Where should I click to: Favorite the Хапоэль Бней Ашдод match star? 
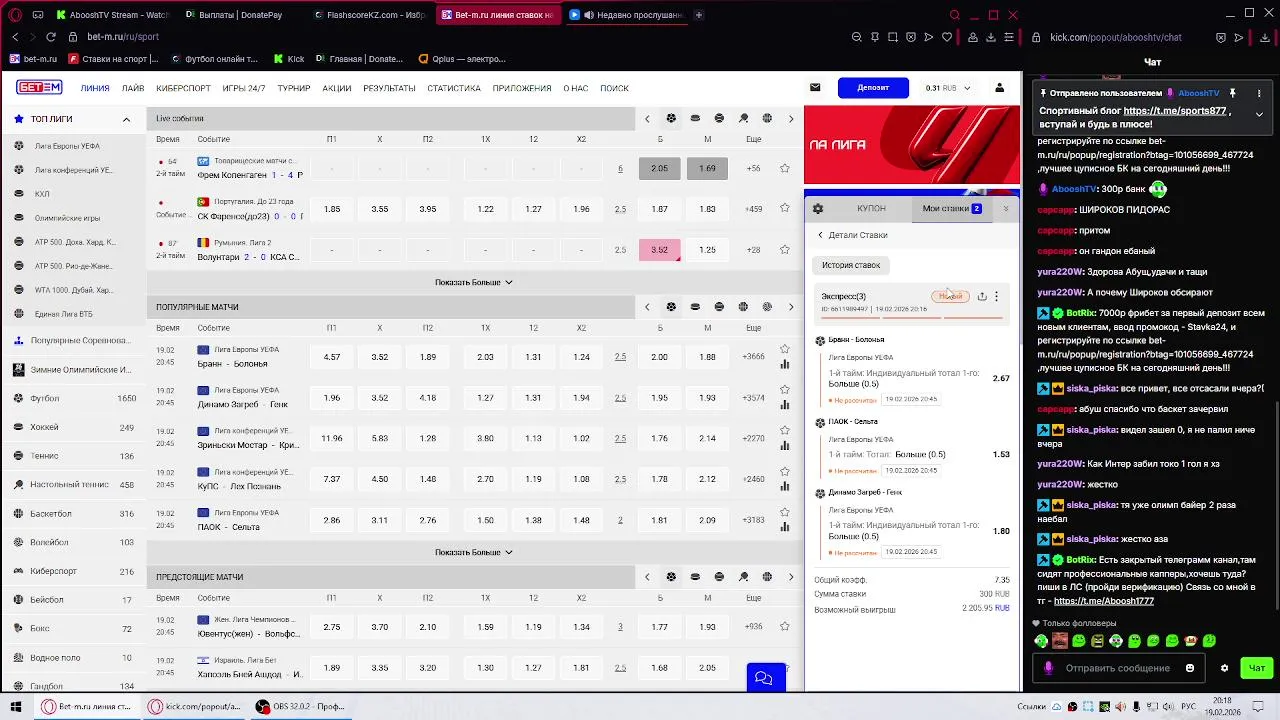tap(785, 668)
